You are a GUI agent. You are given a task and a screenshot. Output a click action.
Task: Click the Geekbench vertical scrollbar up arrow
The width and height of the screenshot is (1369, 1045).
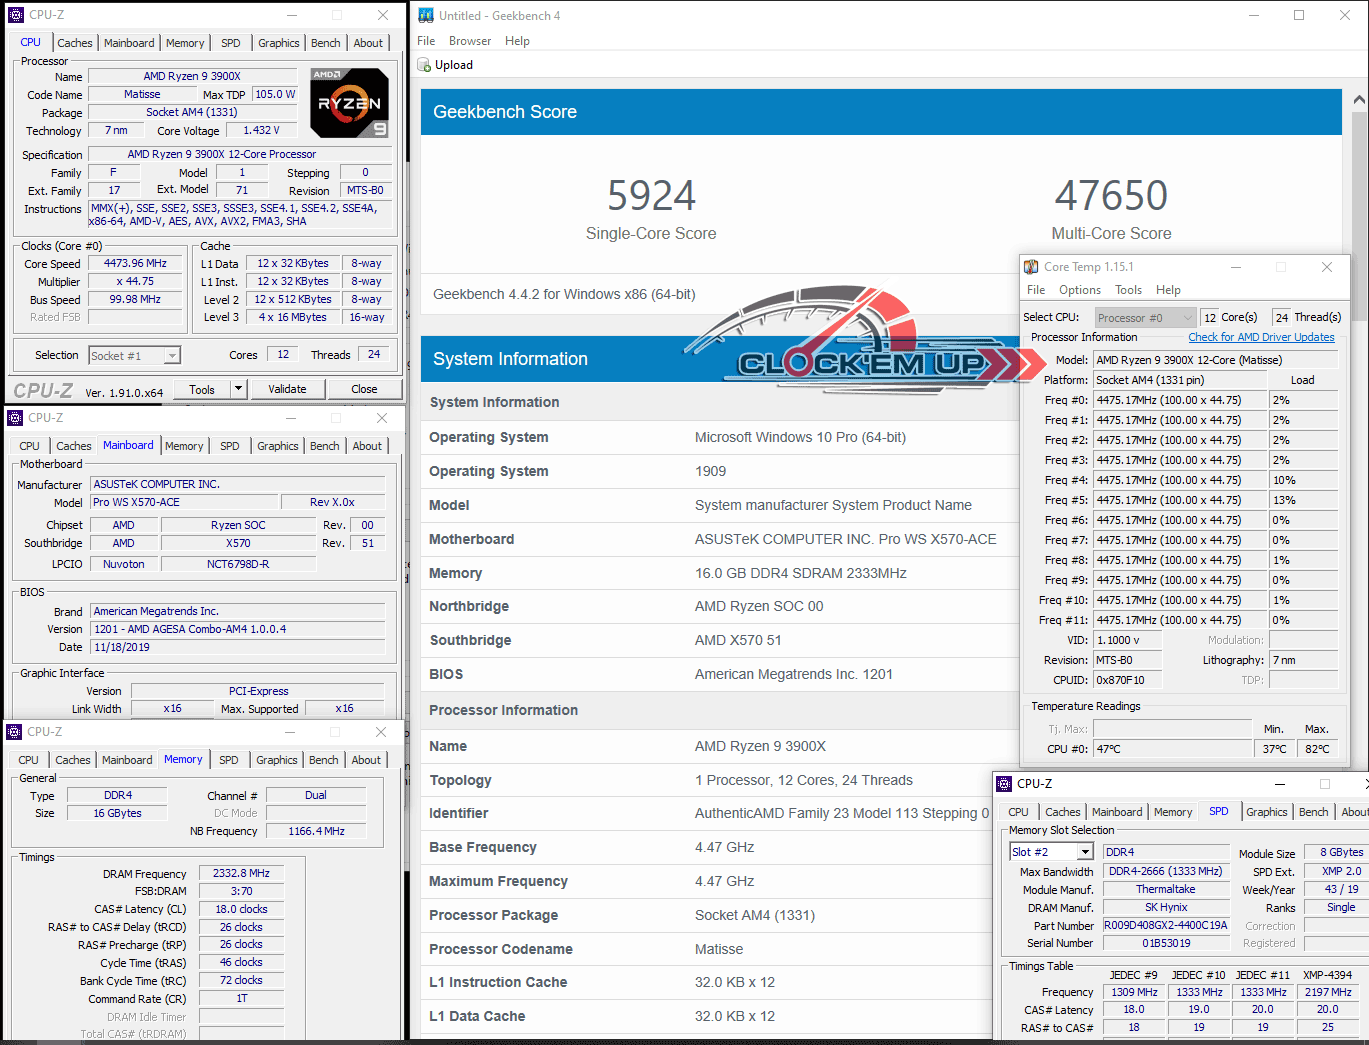pyautogui.click(x=1359, y=101)
